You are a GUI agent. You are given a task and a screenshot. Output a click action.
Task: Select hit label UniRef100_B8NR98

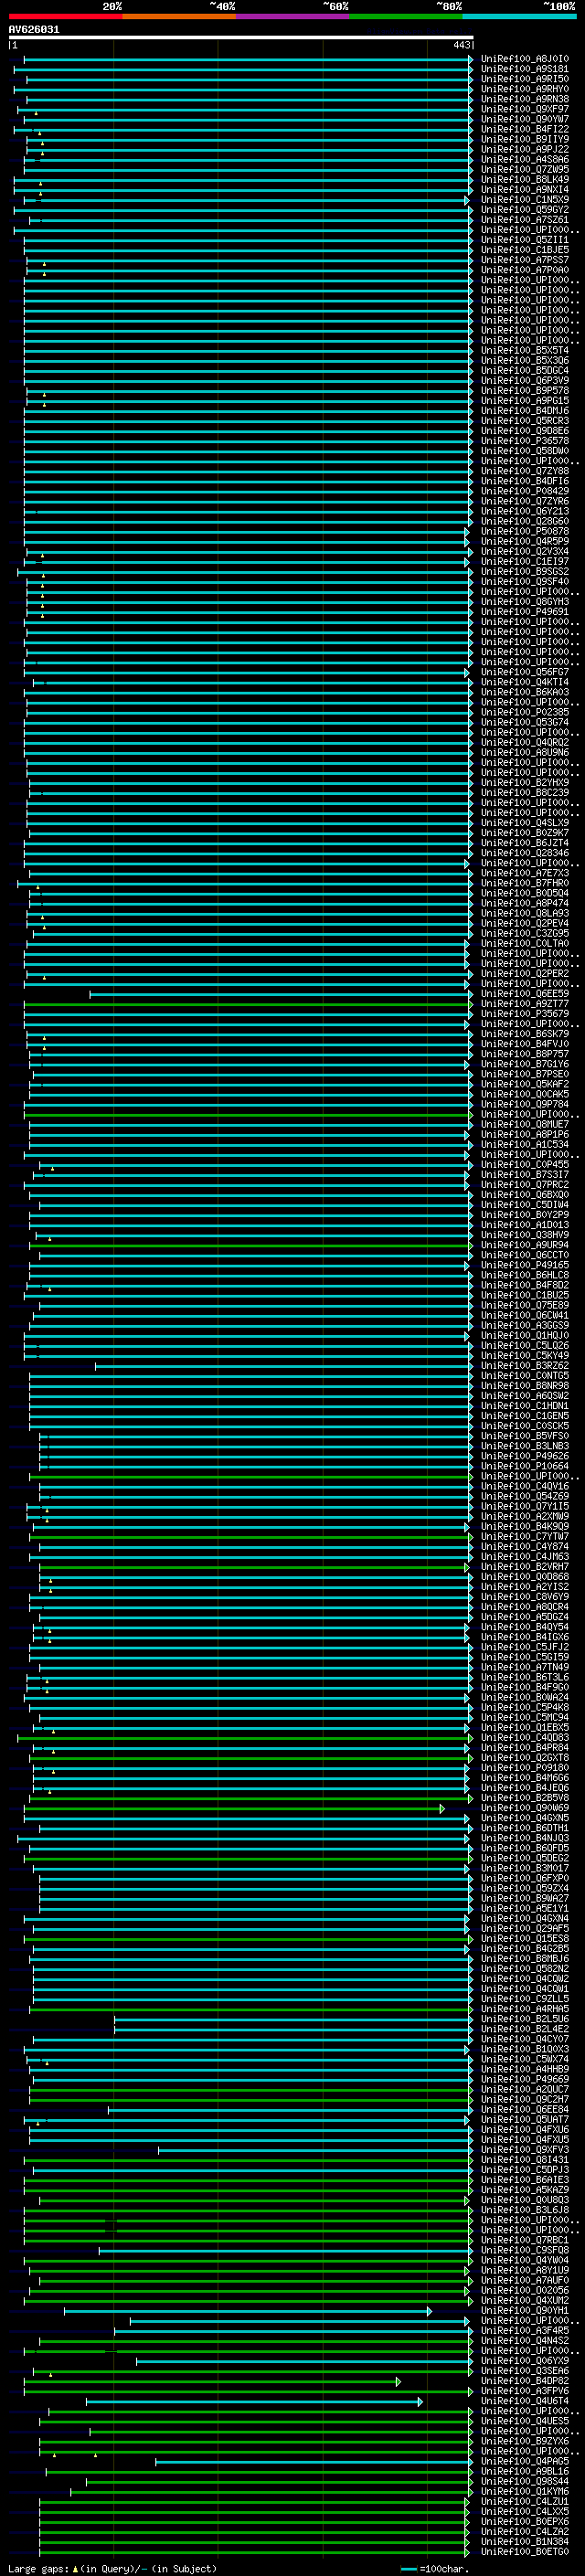click(525, 1386)
